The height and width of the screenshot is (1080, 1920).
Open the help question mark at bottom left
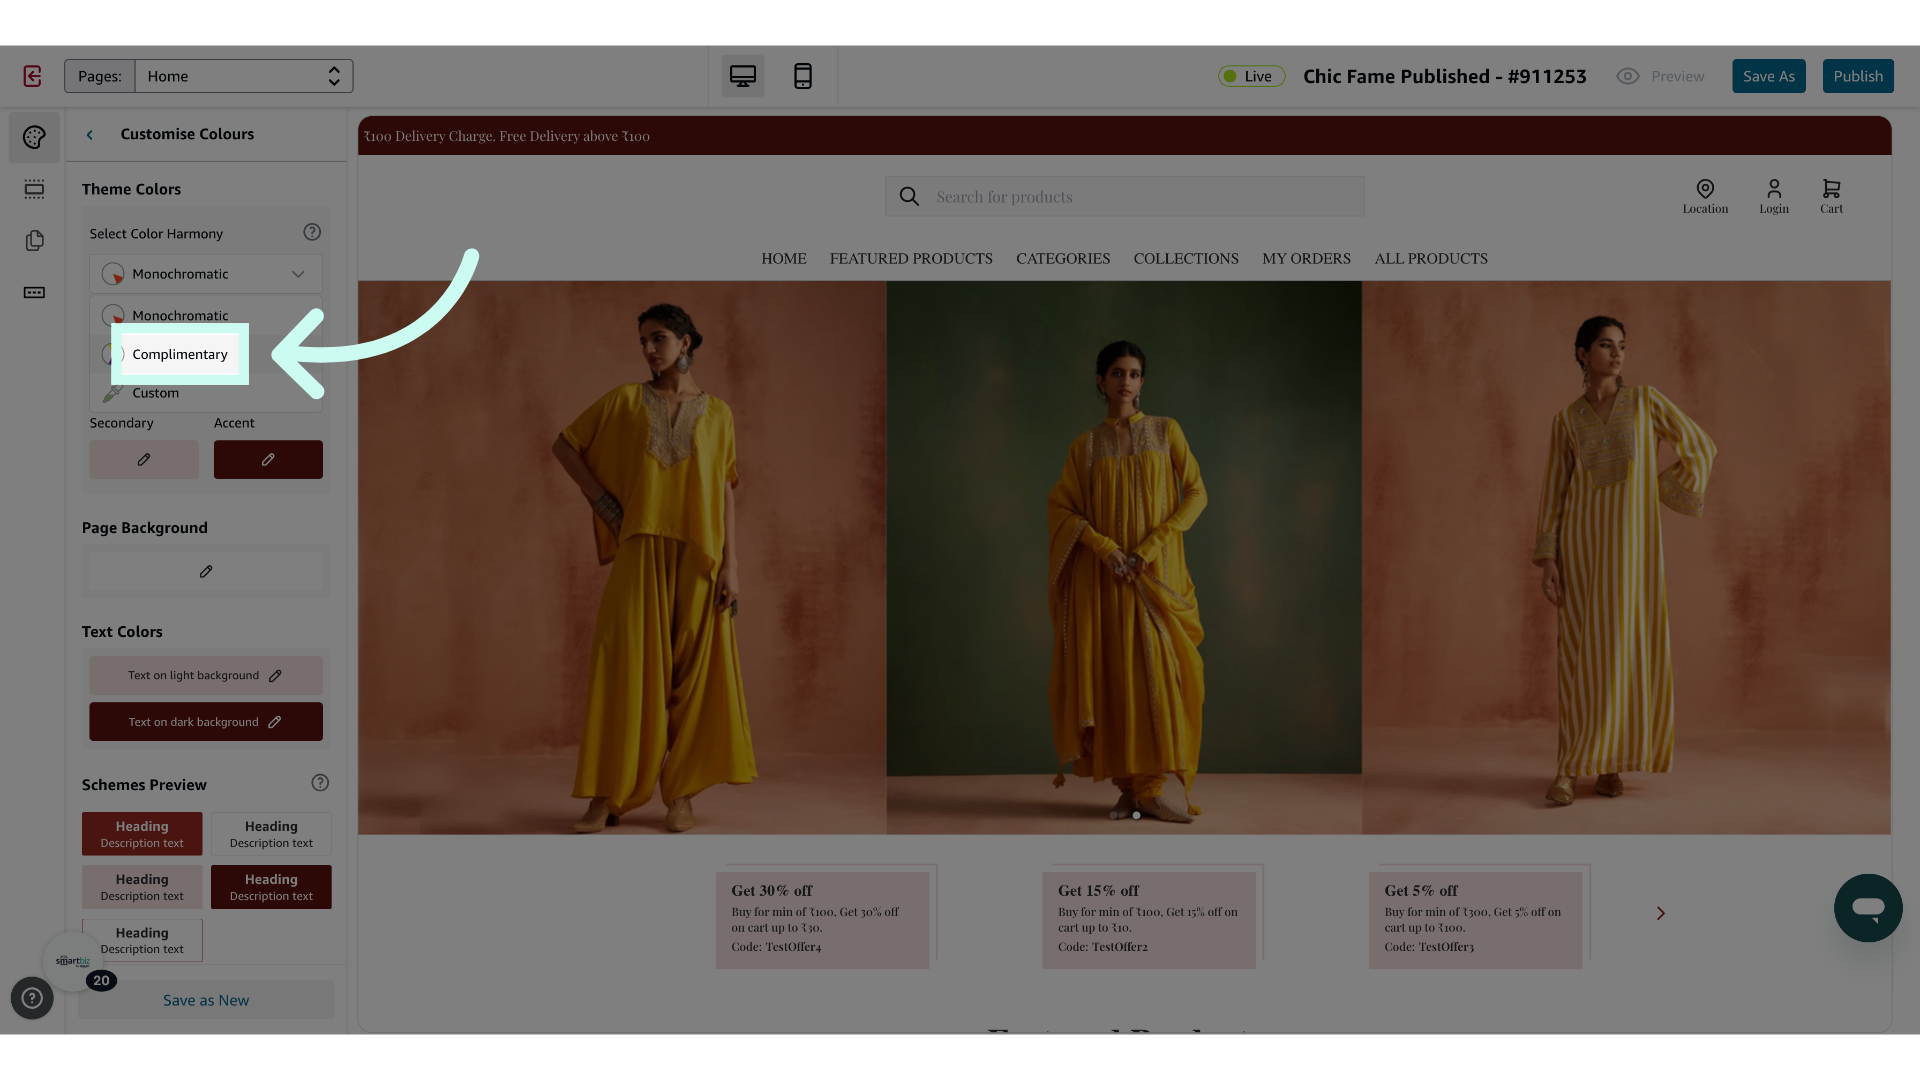tap(32, 998)
